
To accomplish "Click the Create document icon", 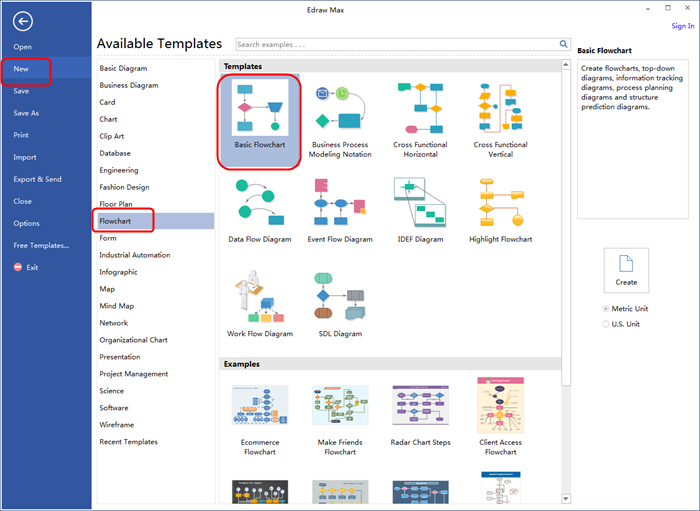I will point(626,264).
